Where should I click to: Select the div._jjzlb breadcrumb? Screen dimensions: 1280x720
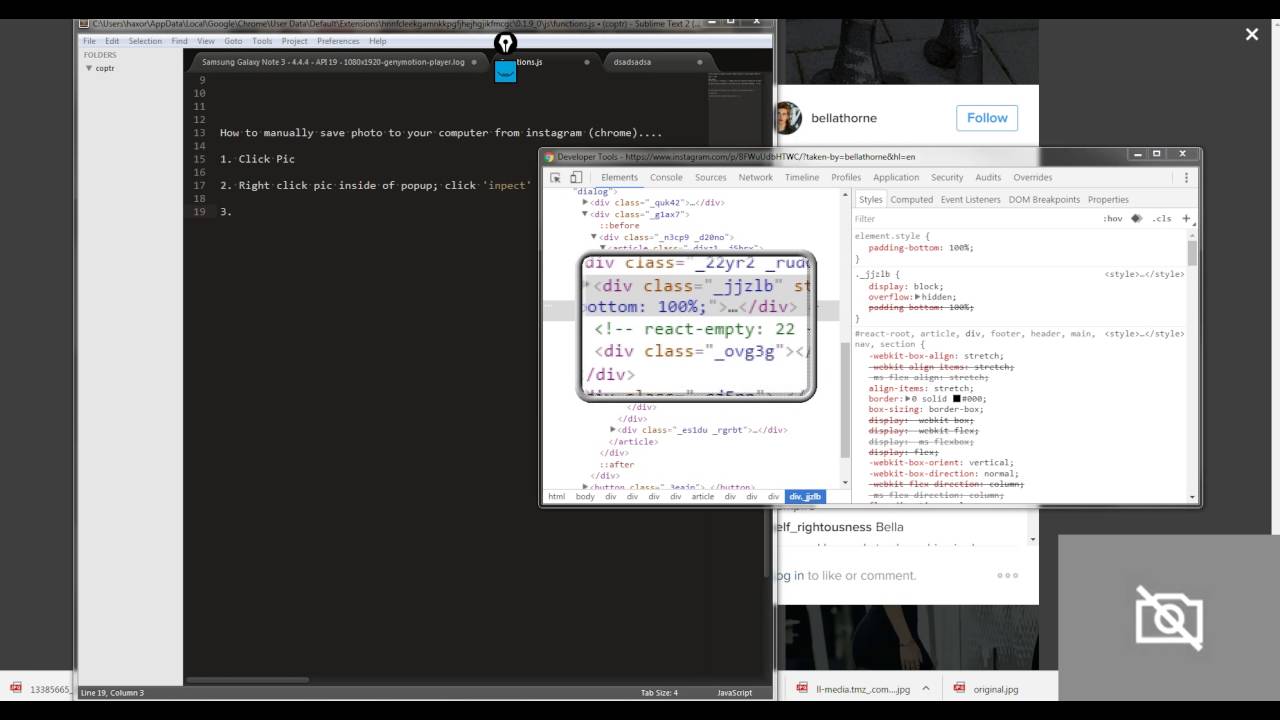805,496
